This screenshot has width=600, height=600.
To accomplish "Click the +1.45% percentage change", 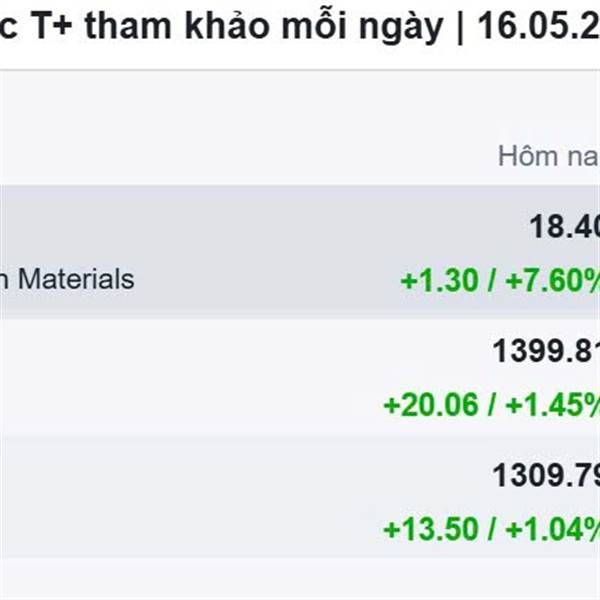I will coord(553,405).
